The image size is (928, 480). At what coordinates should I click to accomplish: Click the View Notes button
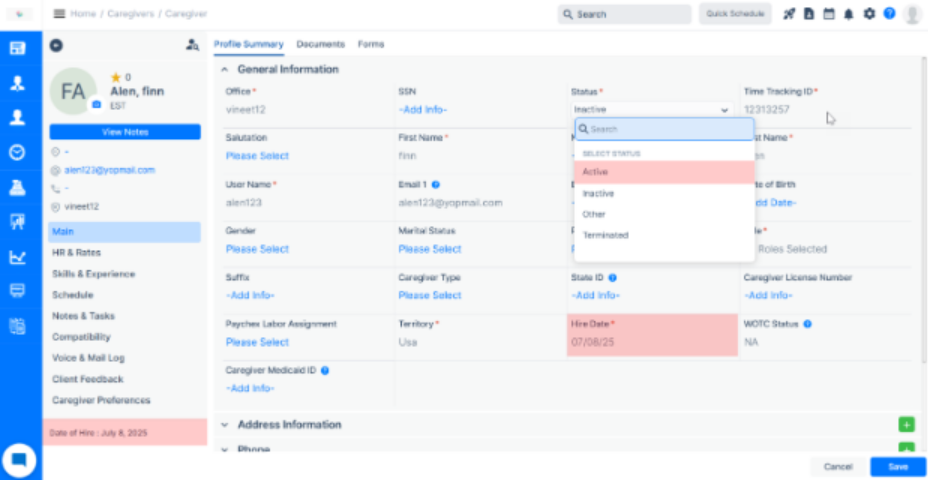125,132
